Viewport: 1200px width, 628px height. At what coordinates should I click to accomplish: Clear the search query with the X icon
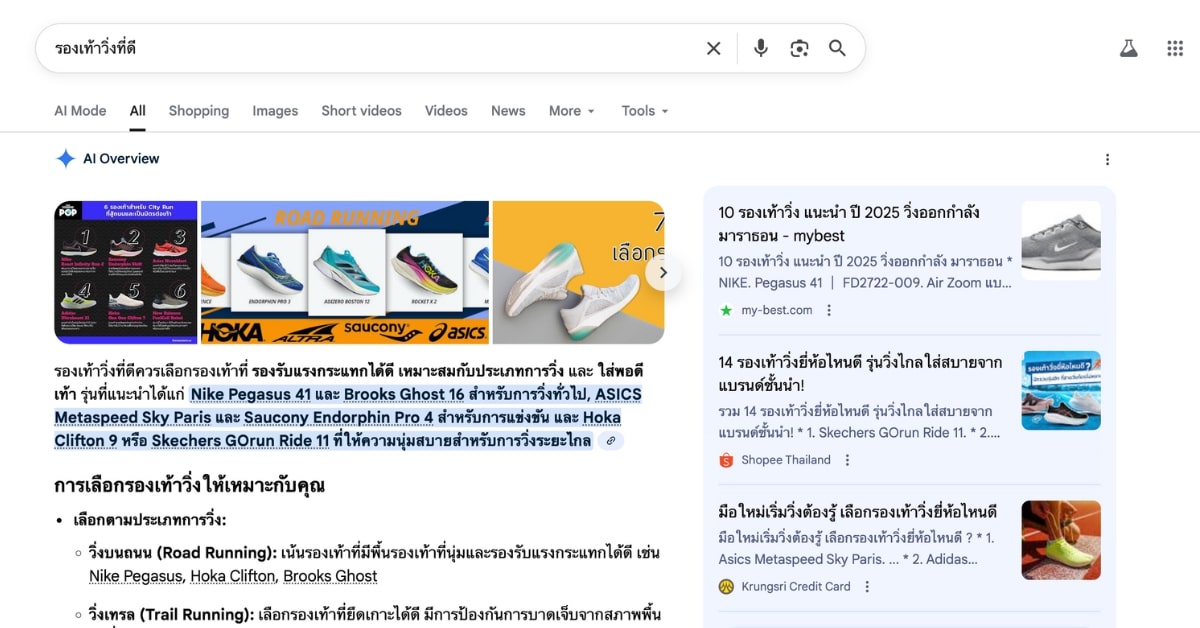click(713, 47)
